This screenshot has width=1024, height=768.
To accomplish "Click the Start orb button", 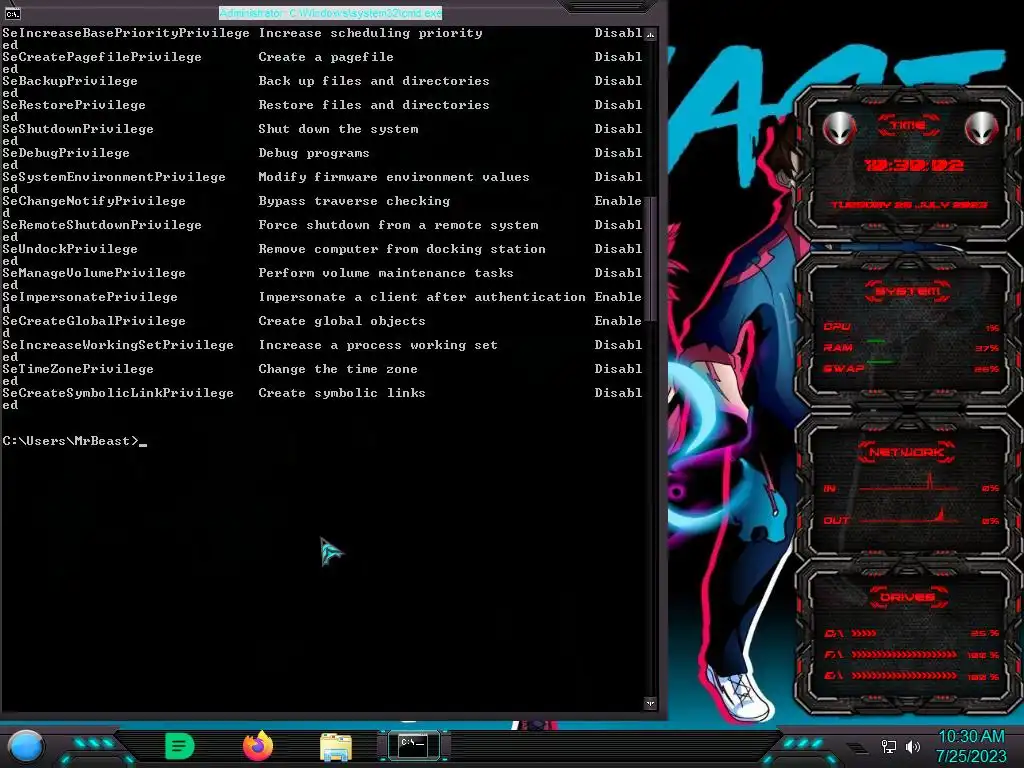I will (25, 746).
